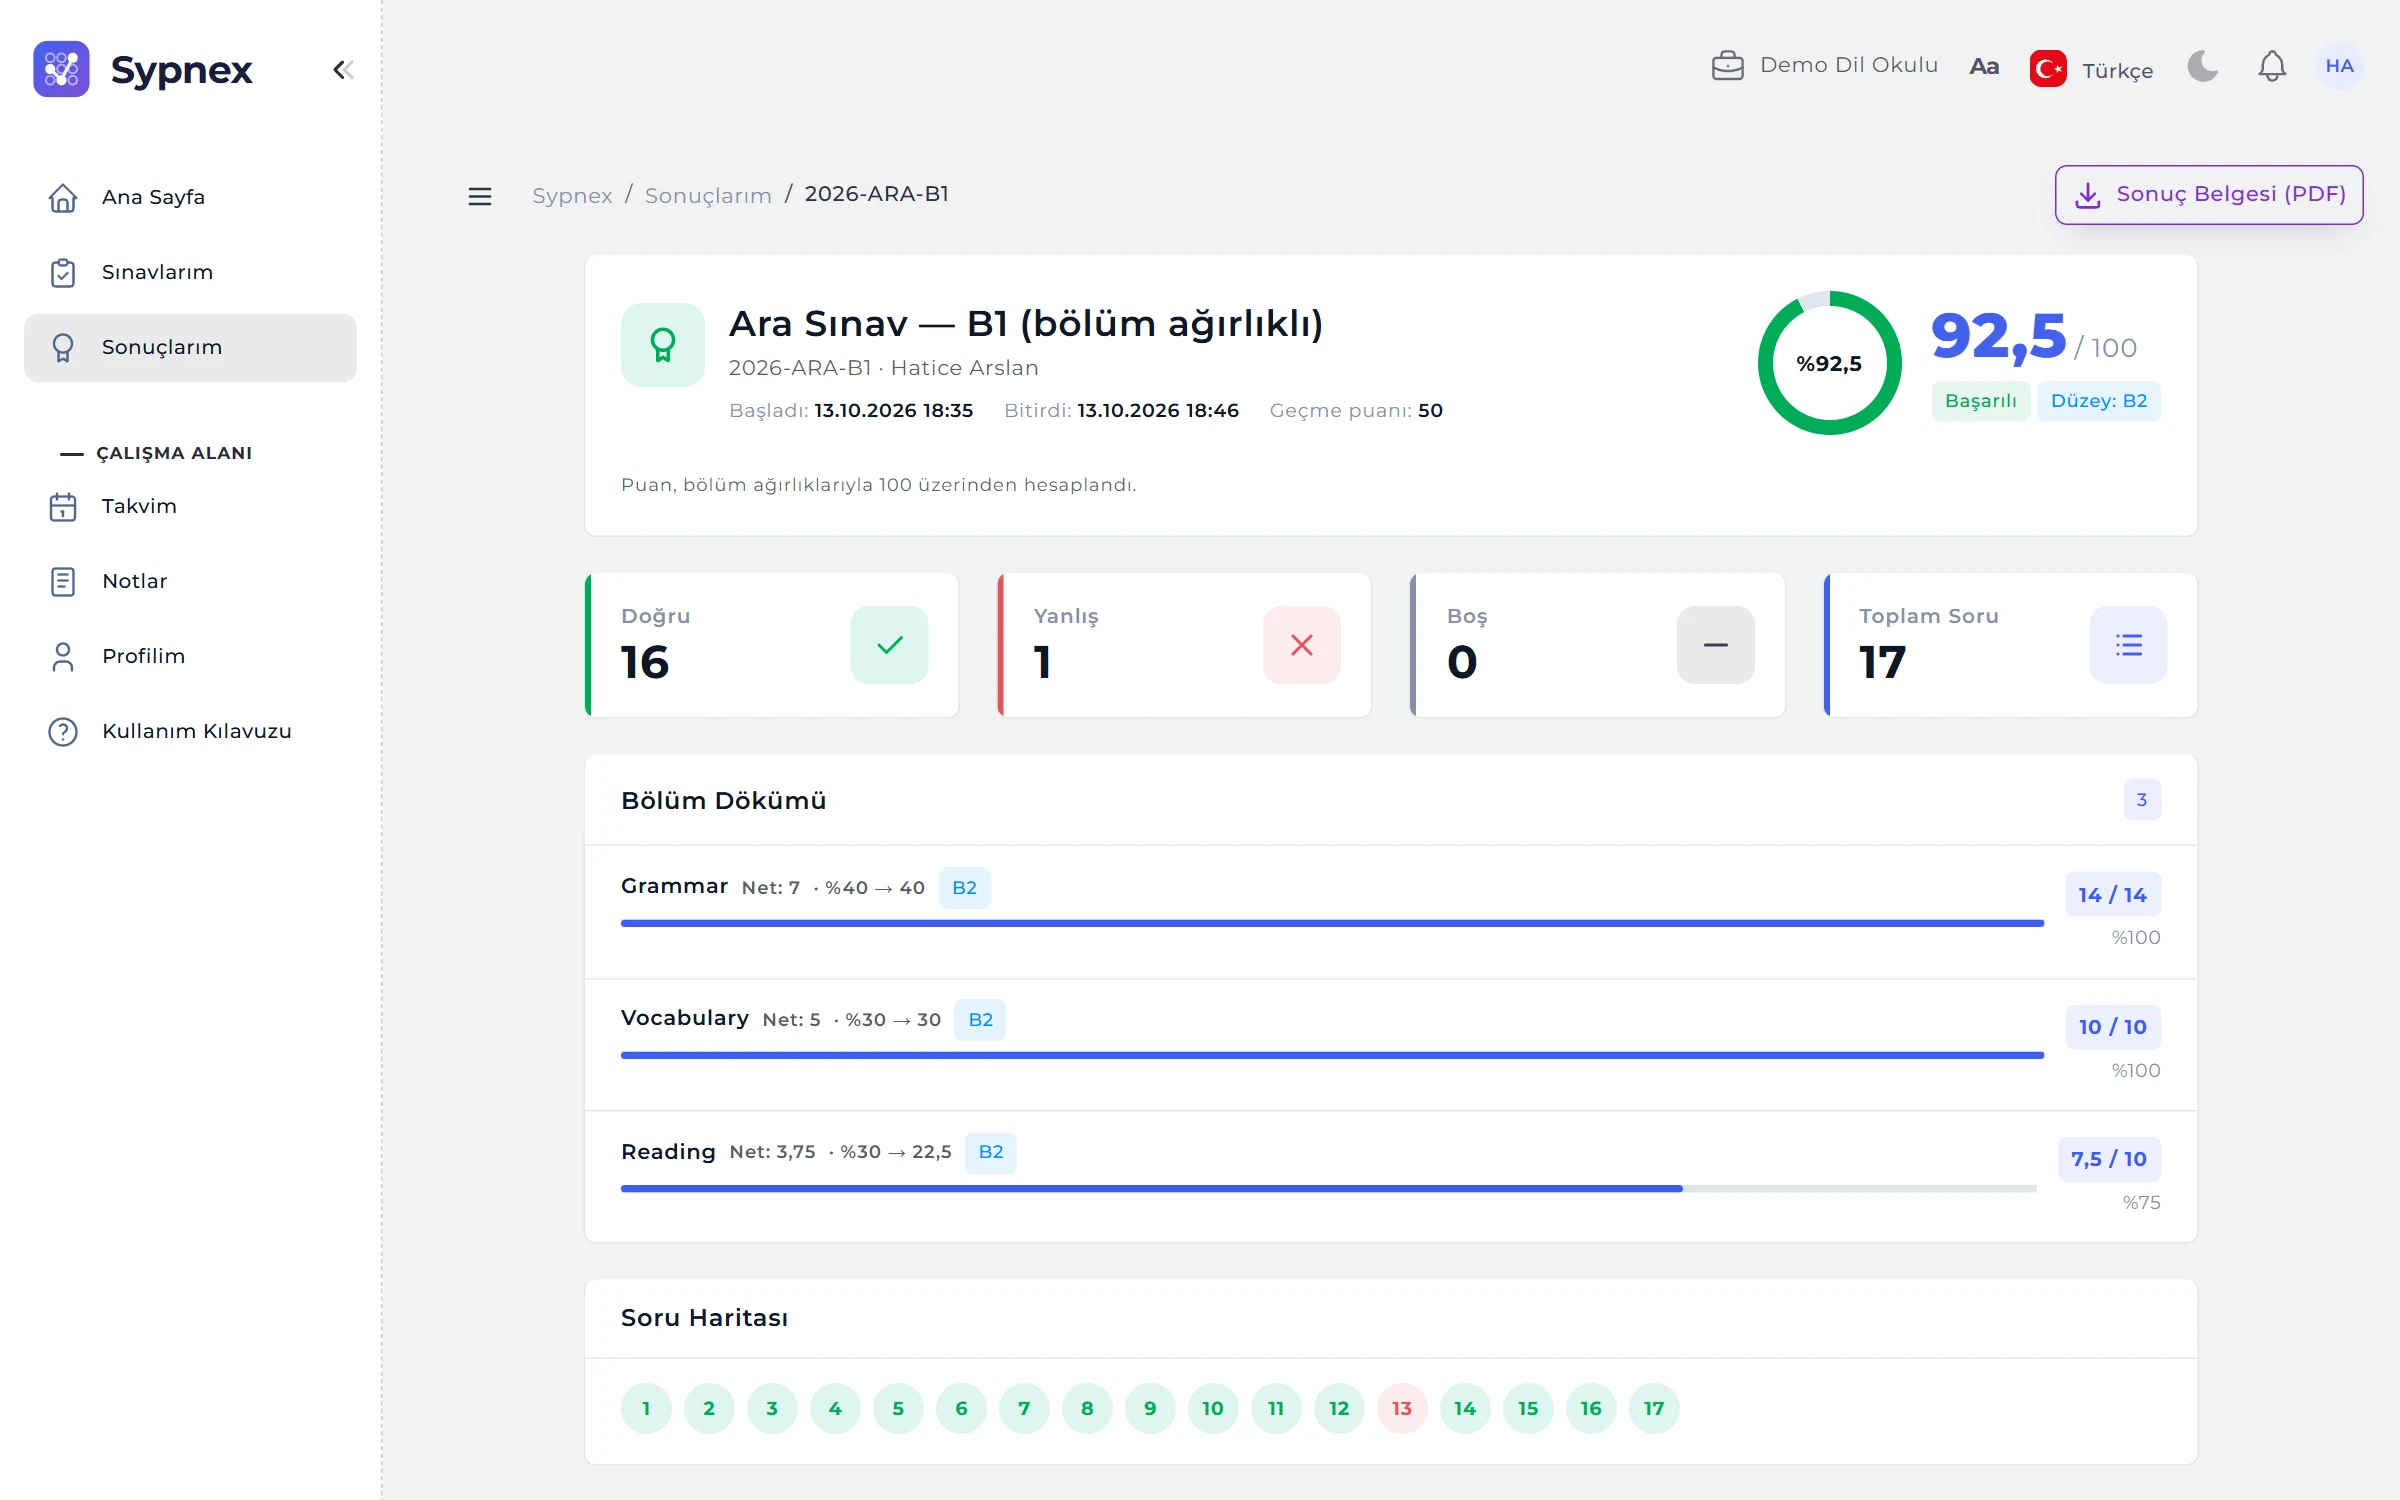Open notifications bell
This screenshot has height=1500, width=2400.
(x=2272, y=67)
